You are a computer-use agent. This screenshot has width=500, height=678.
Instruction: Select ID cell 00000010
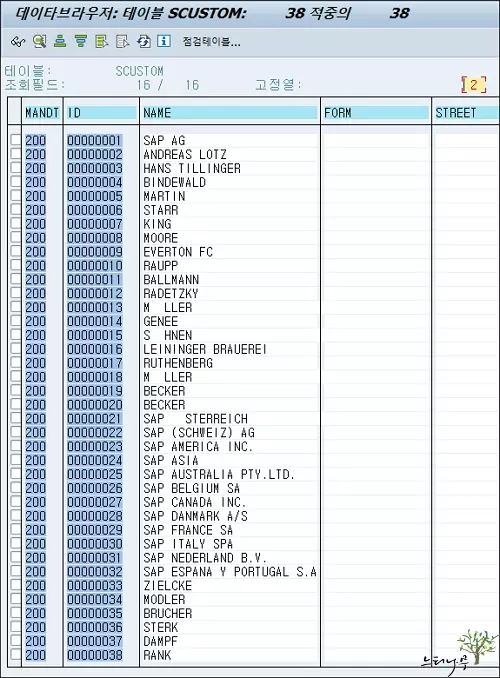pyautogui.click(x=95, y=265)
